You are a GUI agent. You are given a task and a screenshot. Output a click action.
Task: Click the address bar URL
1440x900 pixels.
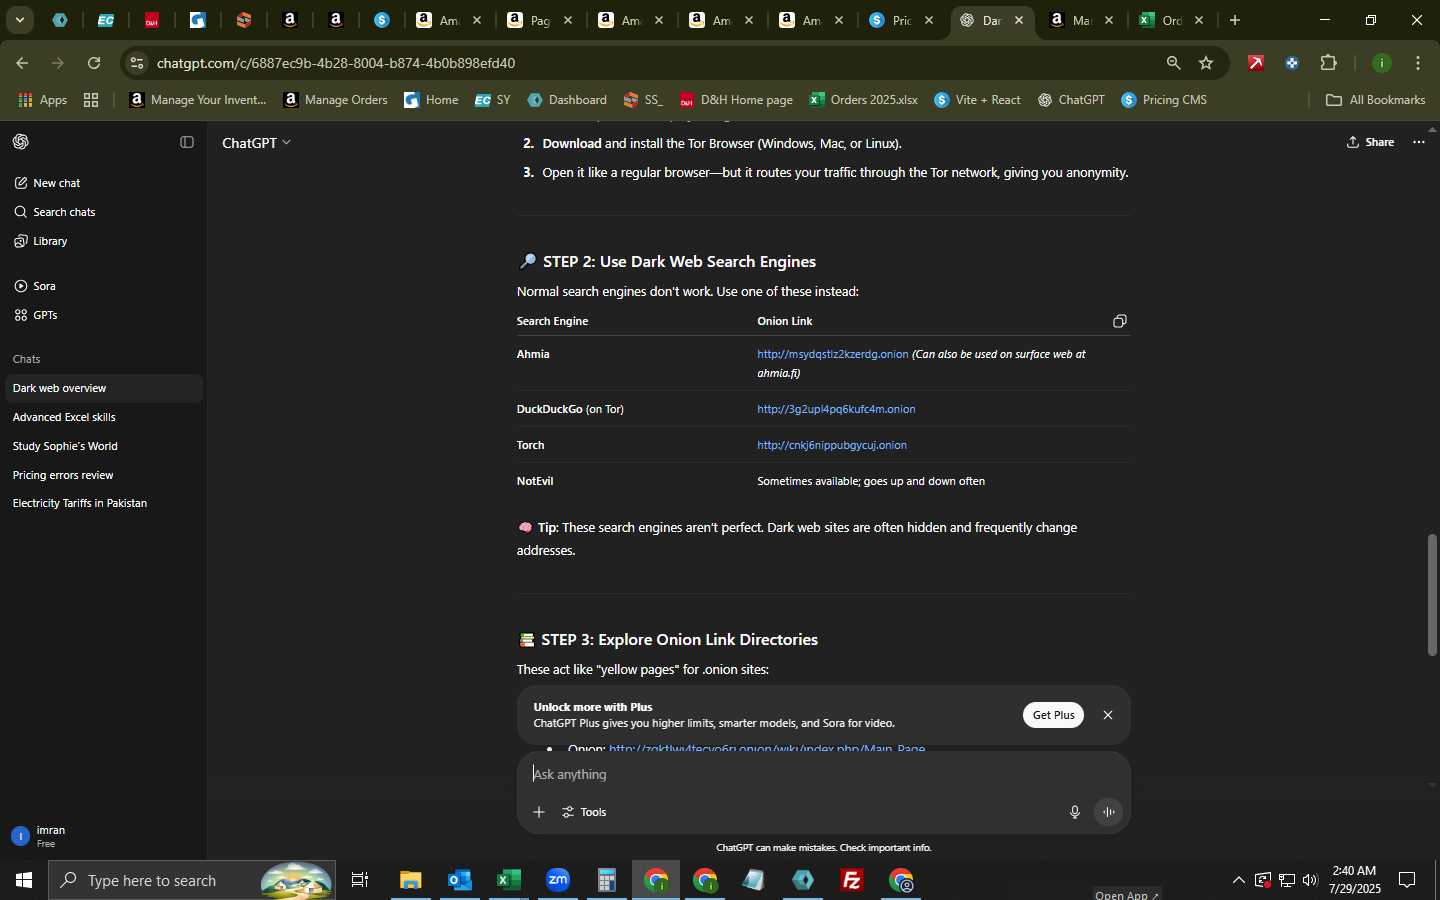(x=336, y=63)
